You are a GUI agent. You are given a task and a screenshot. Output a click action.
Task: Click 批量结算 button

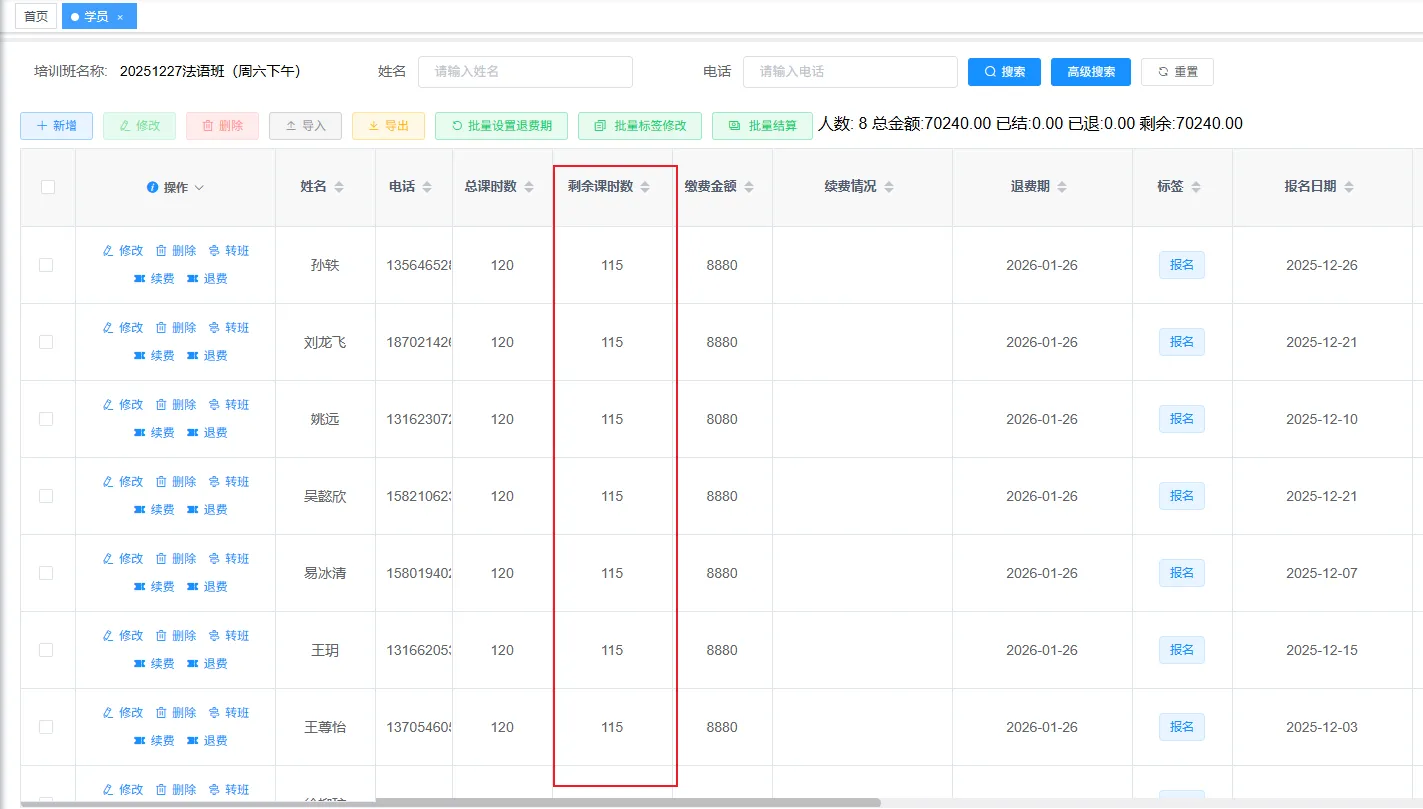point(762,126)
